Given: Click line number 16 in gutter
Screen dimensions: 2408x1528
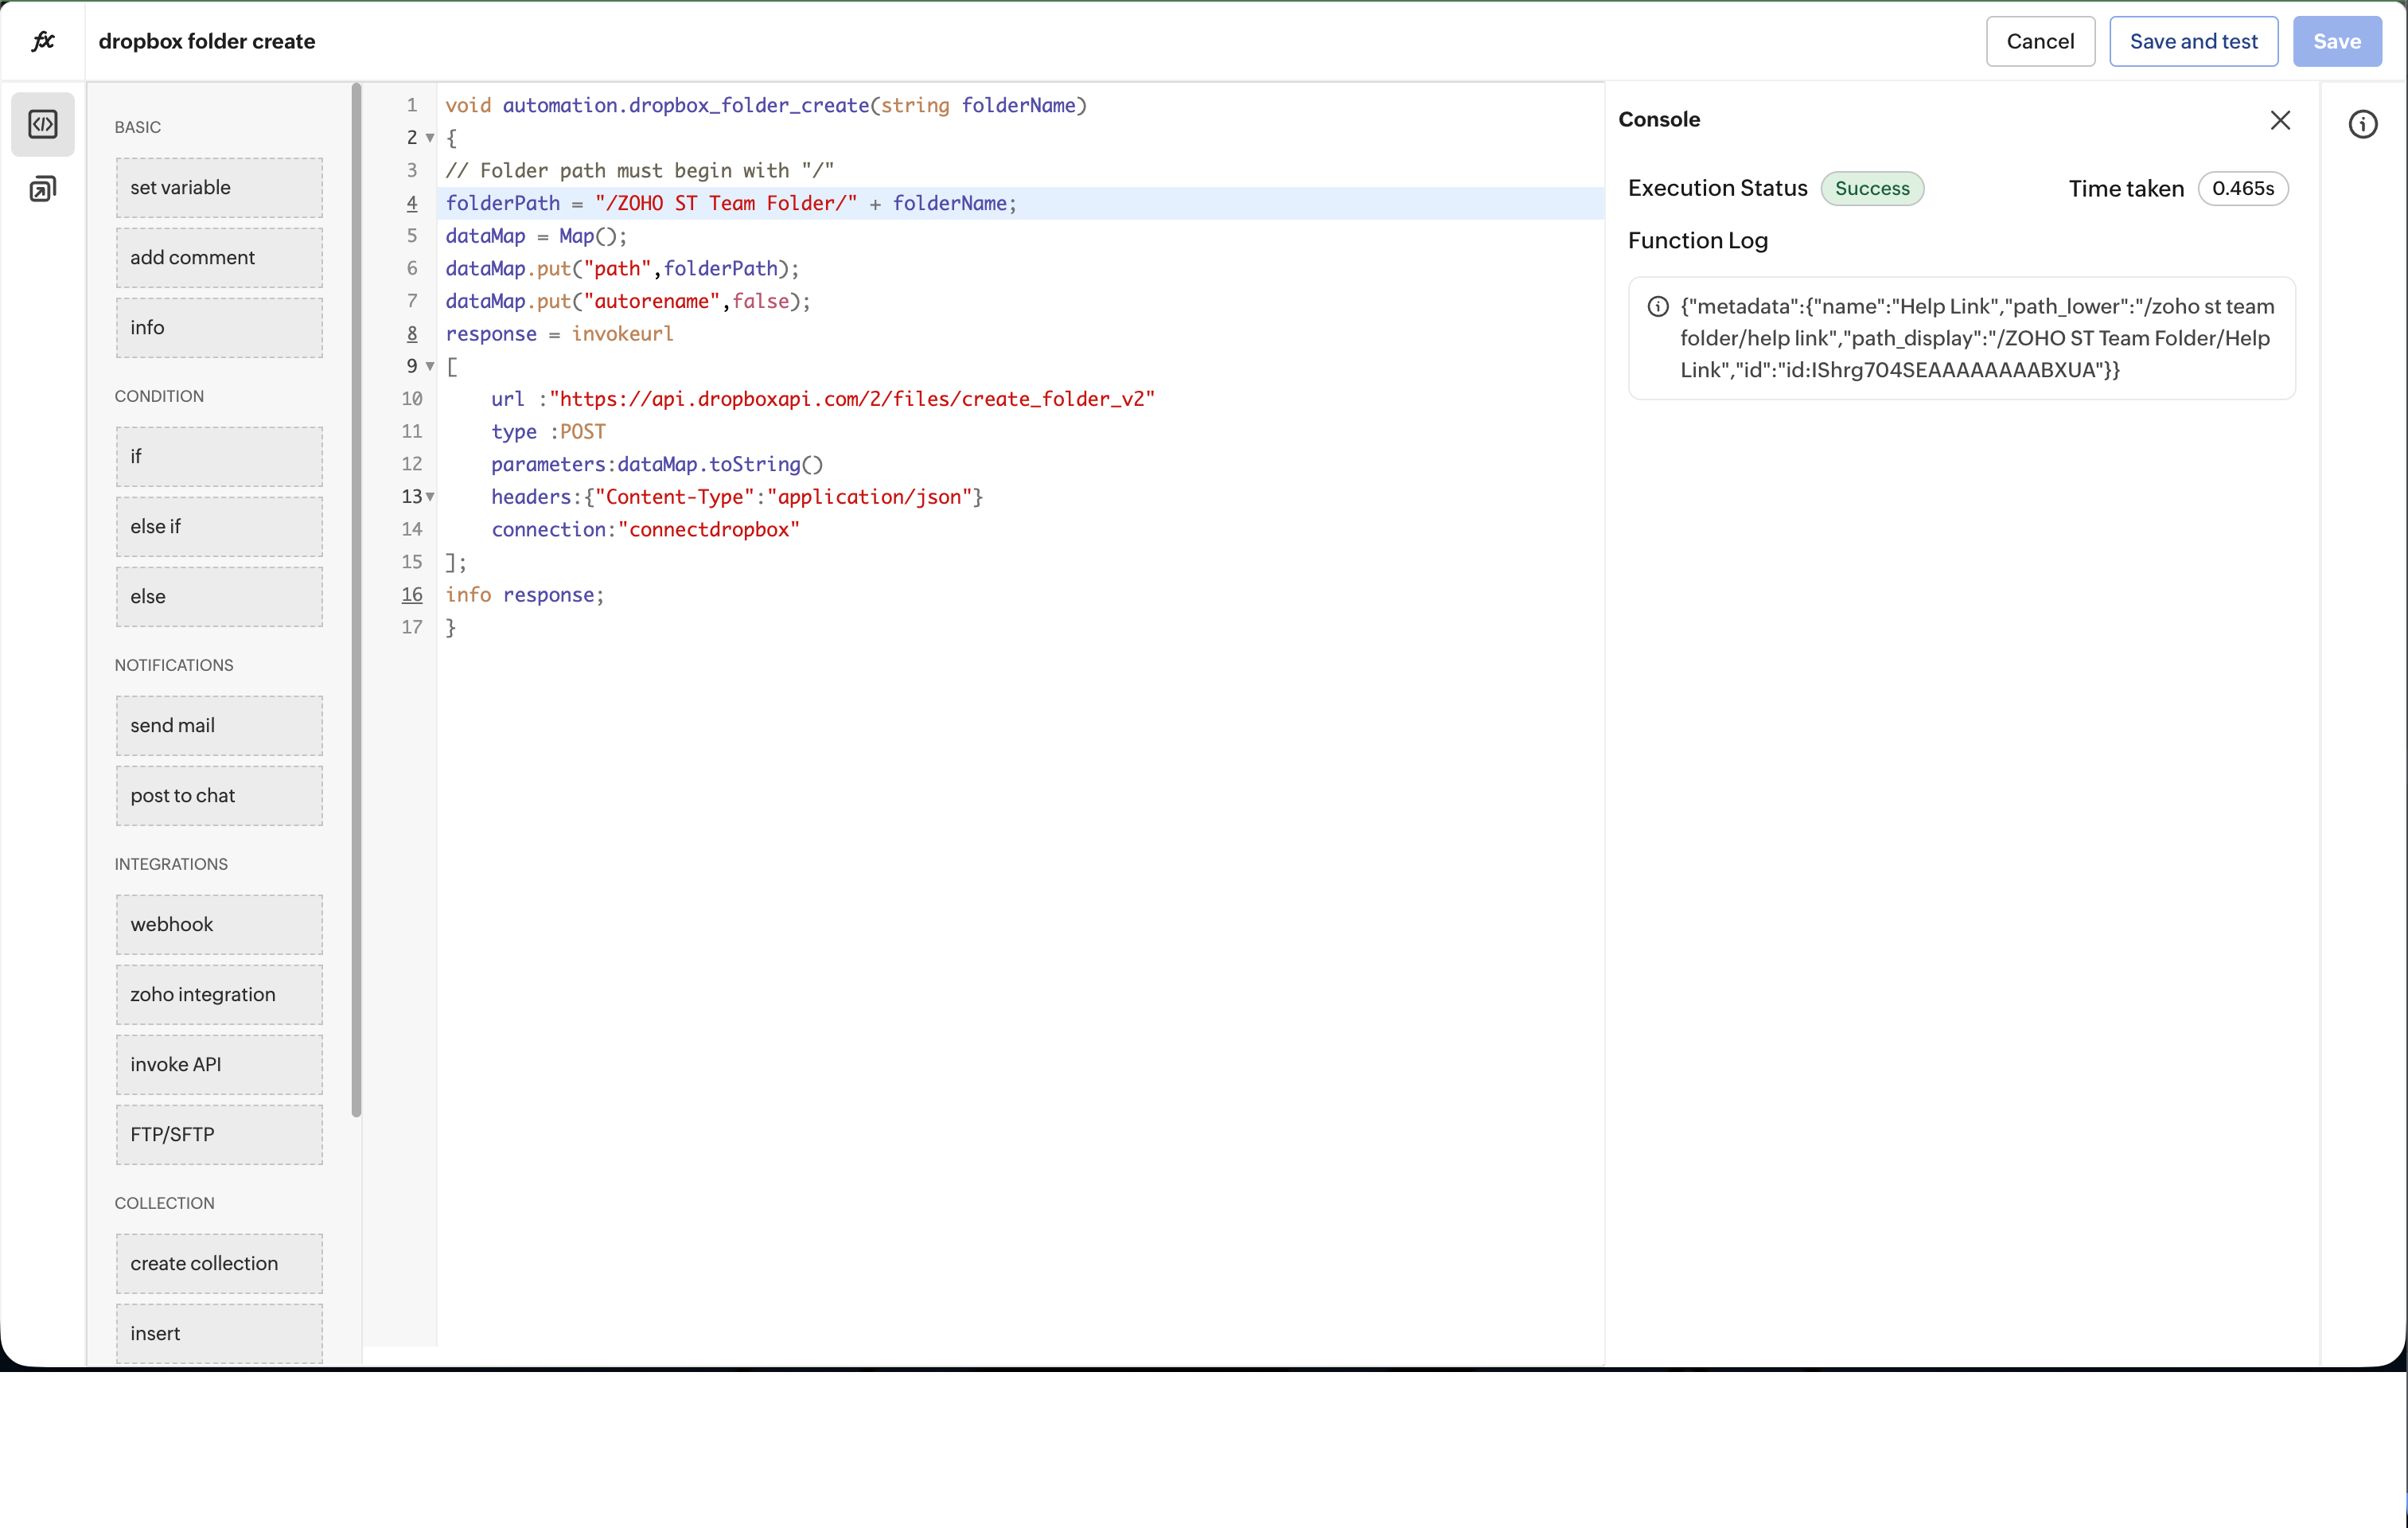Looking at the screenshot, I should [x=412, y=594].
